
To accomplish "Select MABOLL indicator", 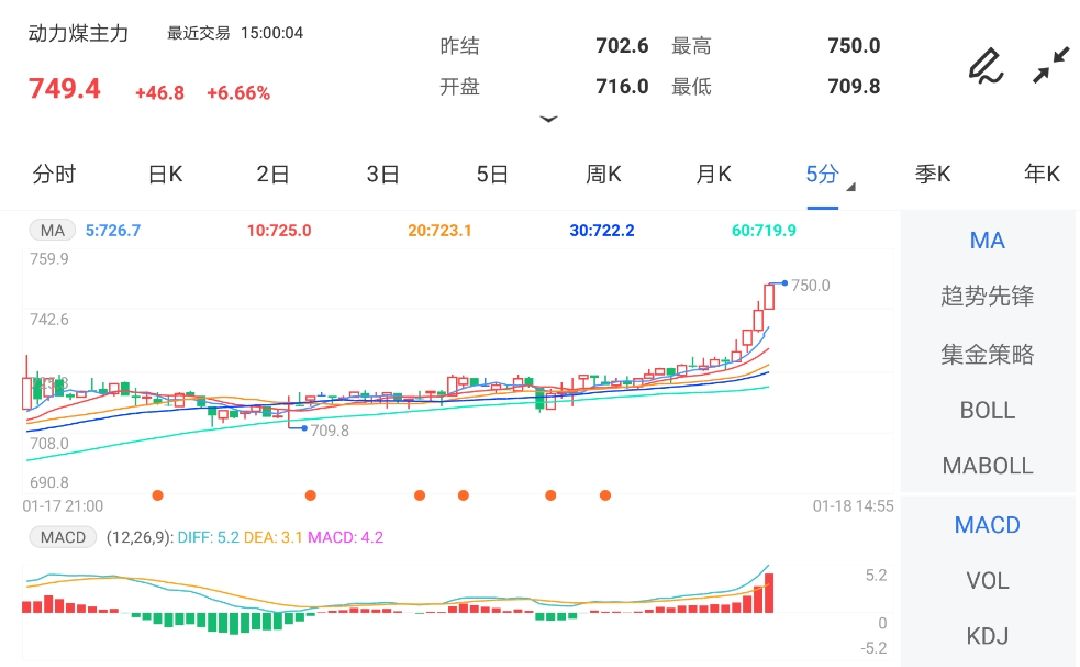I will 987,466.
